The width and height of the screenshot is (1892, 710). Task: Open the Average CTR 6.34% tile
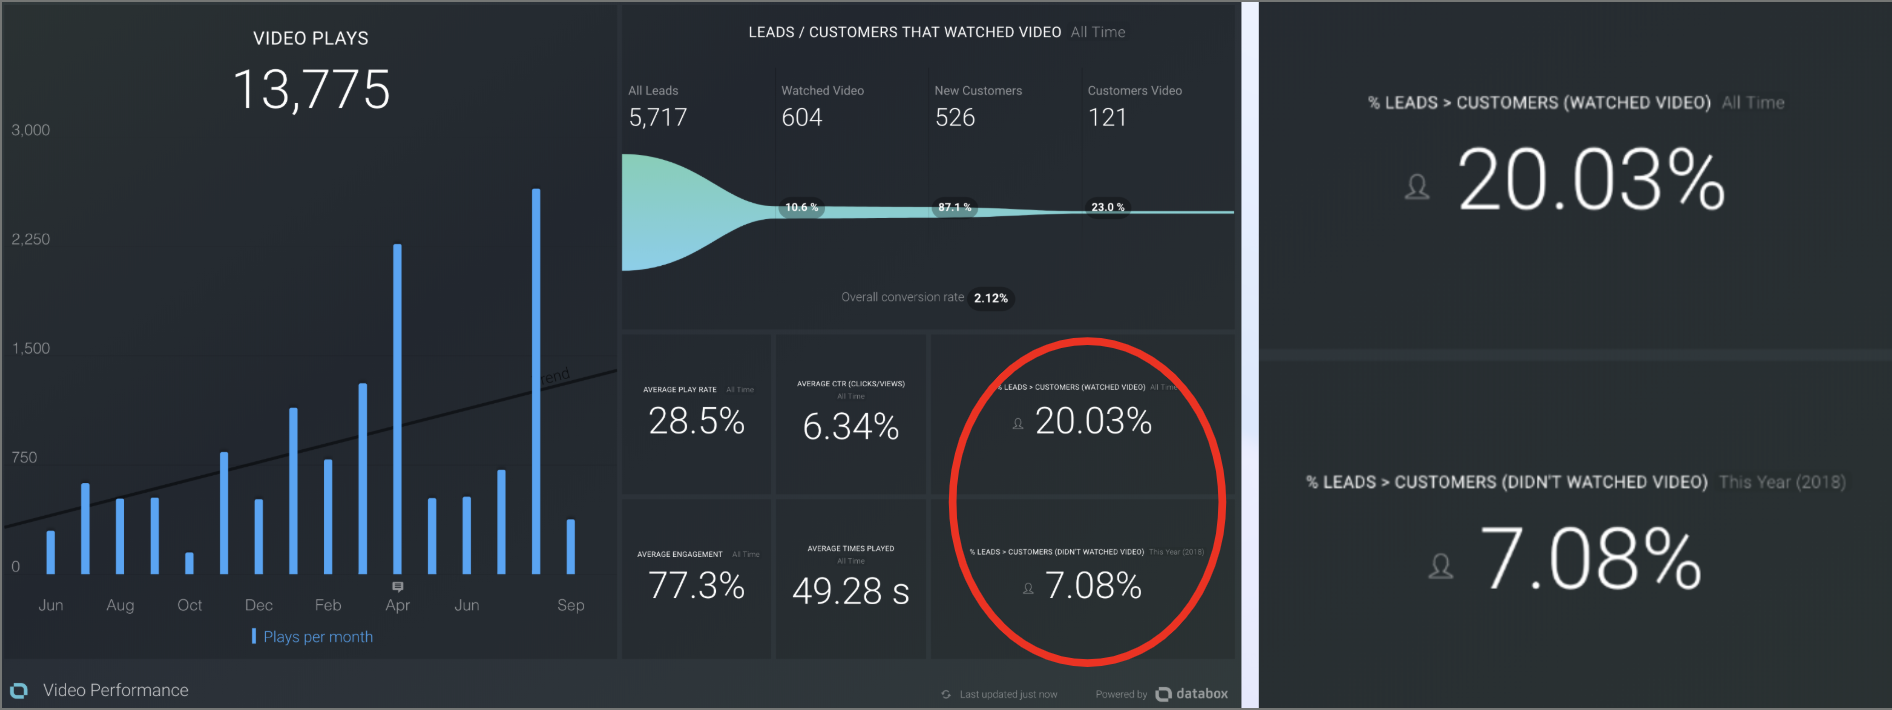pyautogui.click(x=851, y=414)
